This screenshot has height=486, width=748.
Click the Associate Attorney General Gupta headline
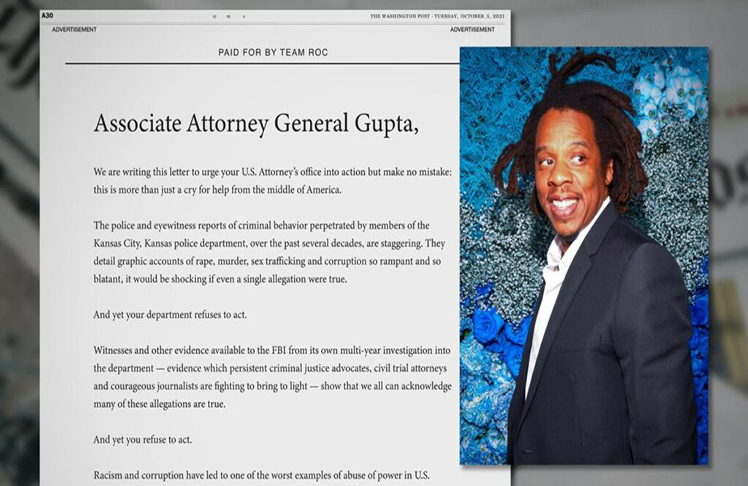[255, 123]
